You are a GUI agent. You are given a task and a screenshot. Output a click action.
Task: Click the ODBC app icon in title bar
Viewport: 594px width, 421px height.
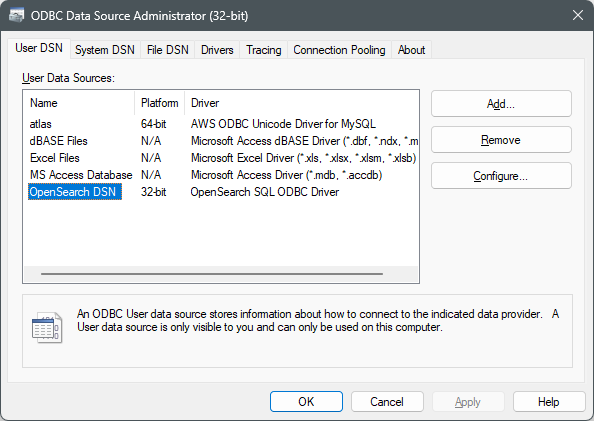(x=16, y=16)
